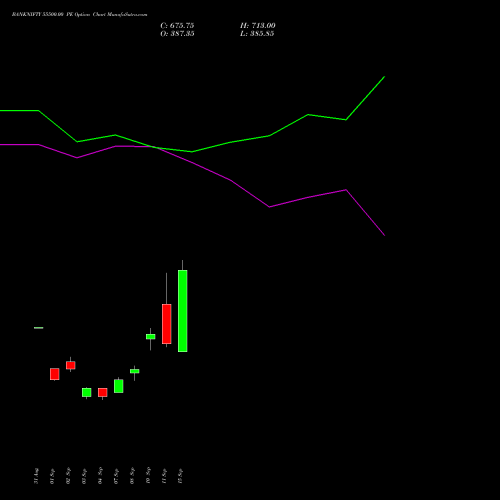This screenshot has width=500, height=500.
Task: Click the small green 08 Sep candlestick
Action: [x=135, y=371]
